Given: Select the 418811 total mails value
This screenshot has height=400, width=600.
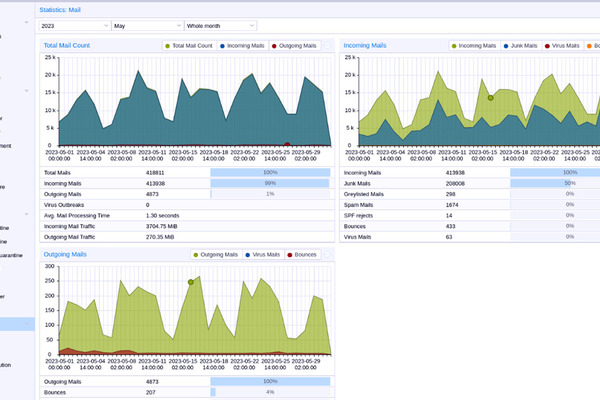Looking at the screenshot, I should pyautogui.click(x=155, y=173).
